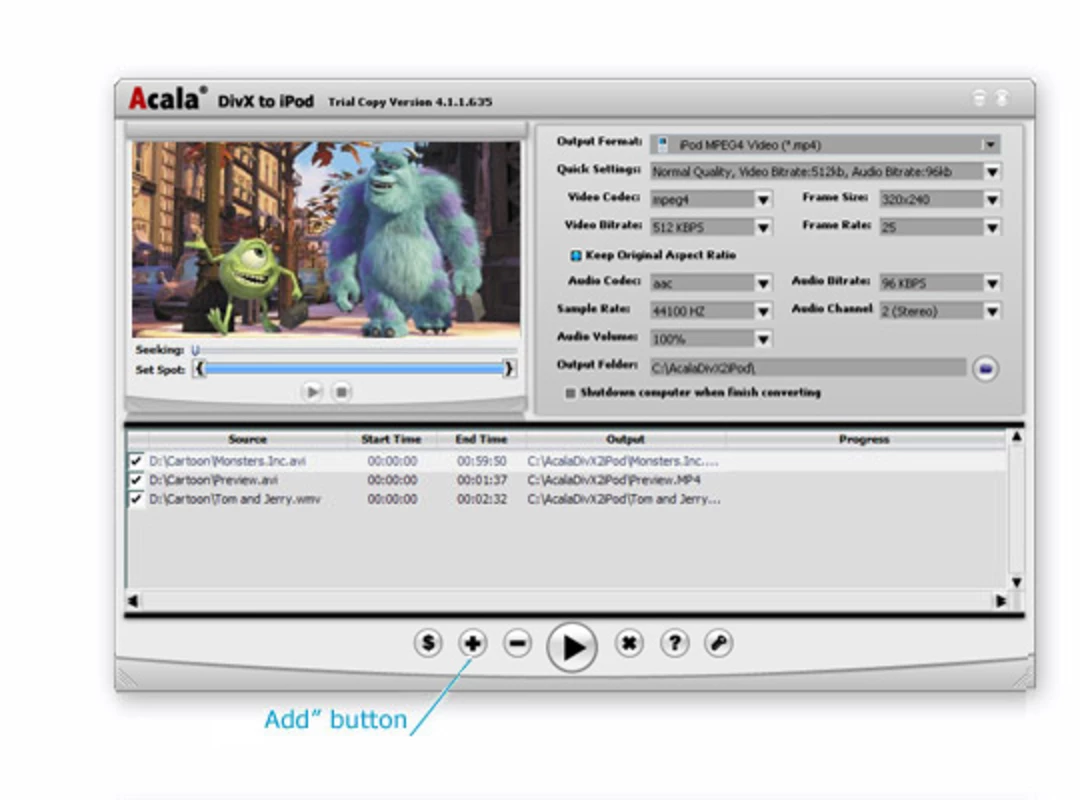
Task: Browse for output folder with round button
Action: point(986,369)
